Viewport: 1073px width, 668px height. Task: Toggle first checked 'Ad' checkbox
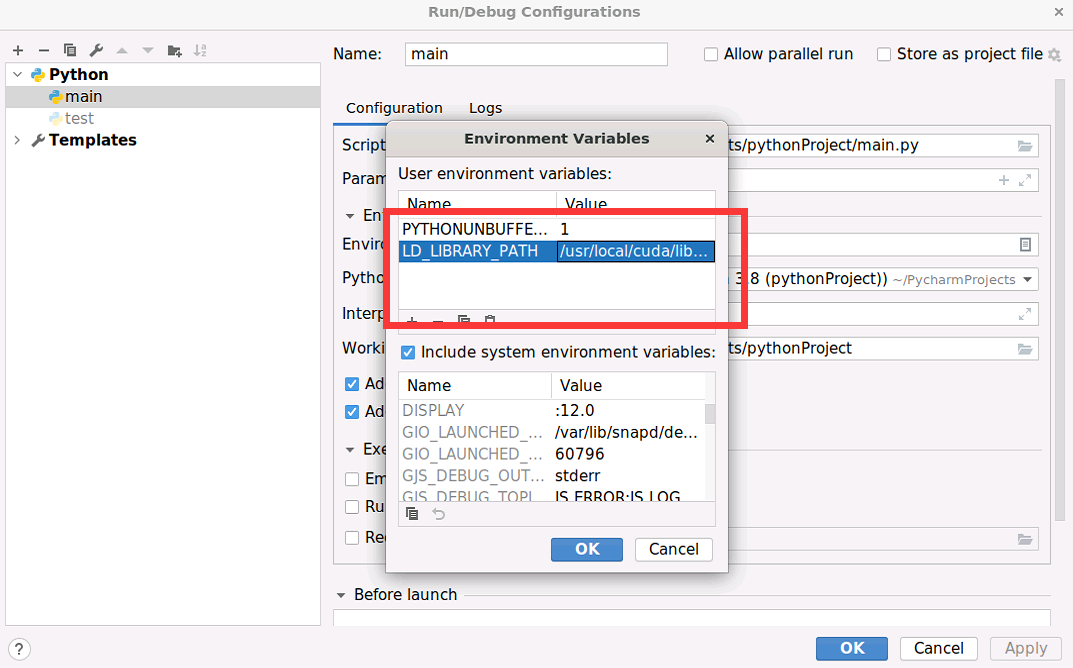tap(352, 384)
